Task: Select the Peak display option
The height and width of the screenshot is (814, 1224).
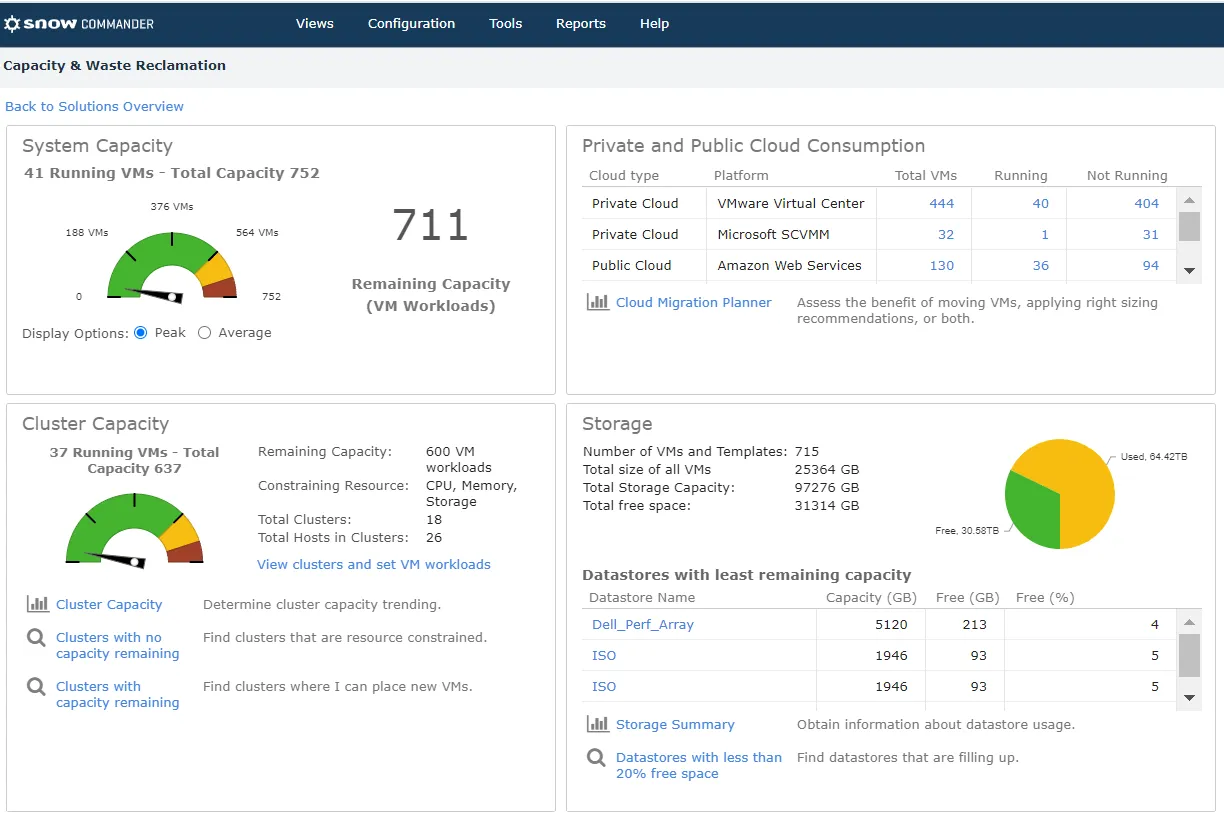Action: 141,333
